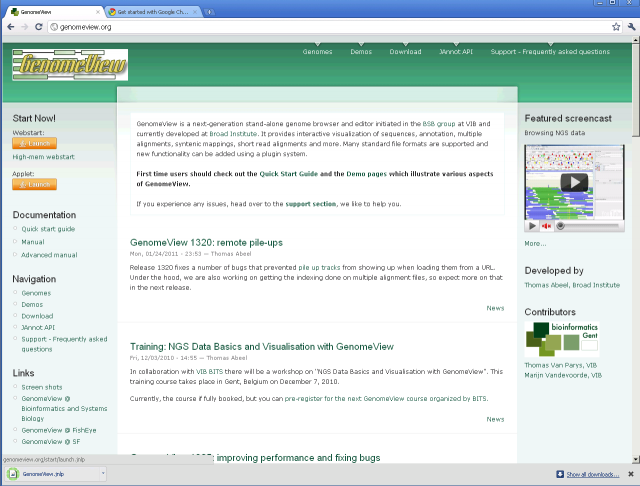Image resolution: width=640 pixels, height=486 pixels.
Task: Click the browser back arrow
Action: pos(11,27)
